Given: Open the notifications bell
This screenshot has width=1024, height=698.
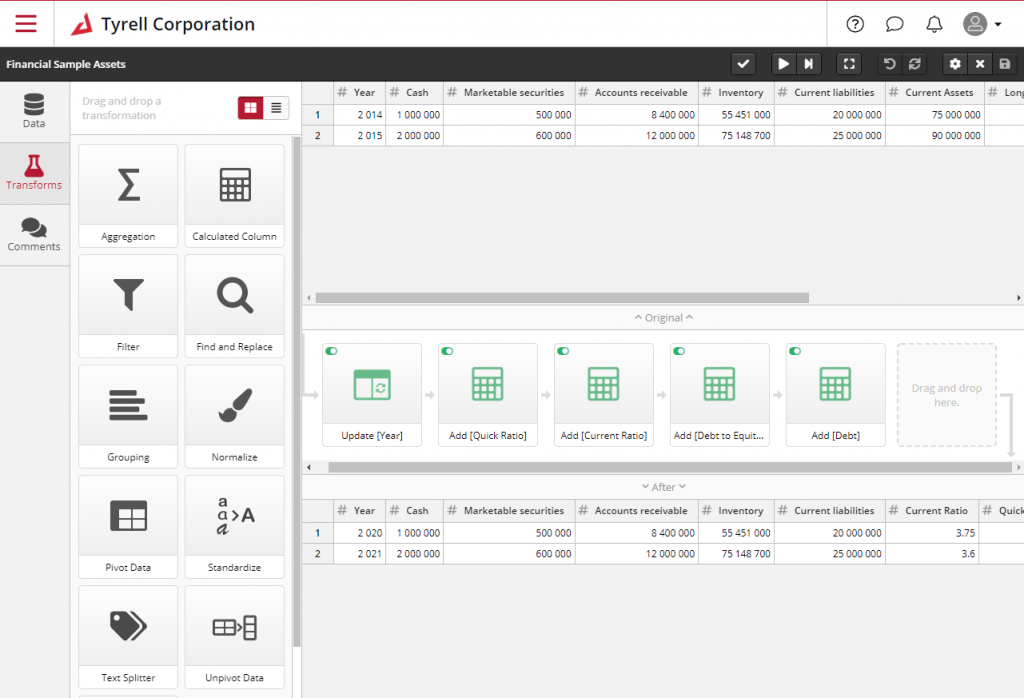Looking at the screenshot, I should point(934,24).
